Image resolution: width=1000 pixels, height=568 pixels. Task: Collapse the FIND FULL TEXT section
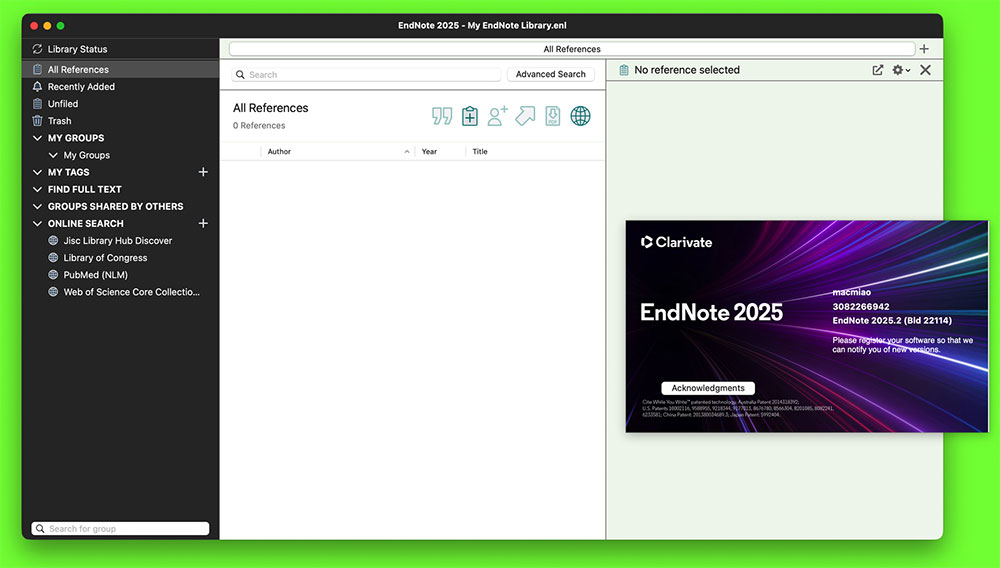tap(37, 189)
